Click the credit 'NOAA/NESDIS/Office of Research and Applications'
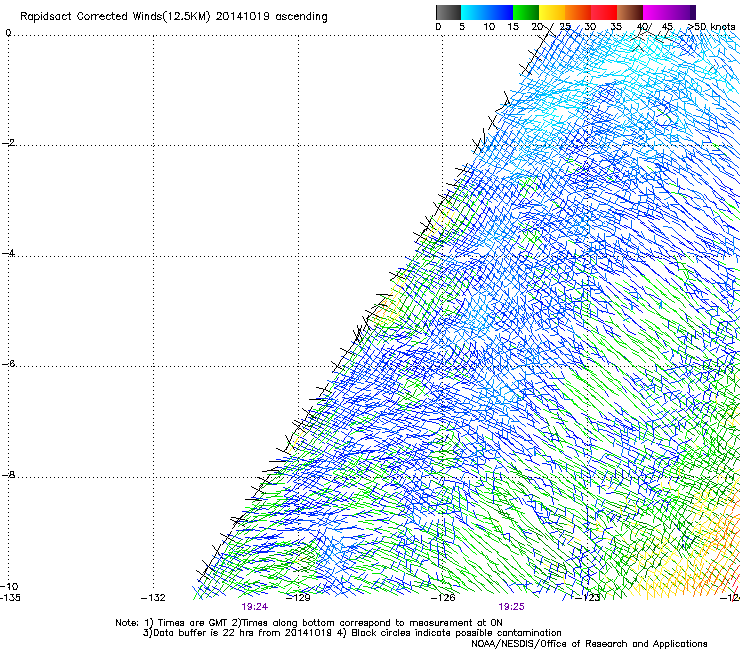 point(589,644)
